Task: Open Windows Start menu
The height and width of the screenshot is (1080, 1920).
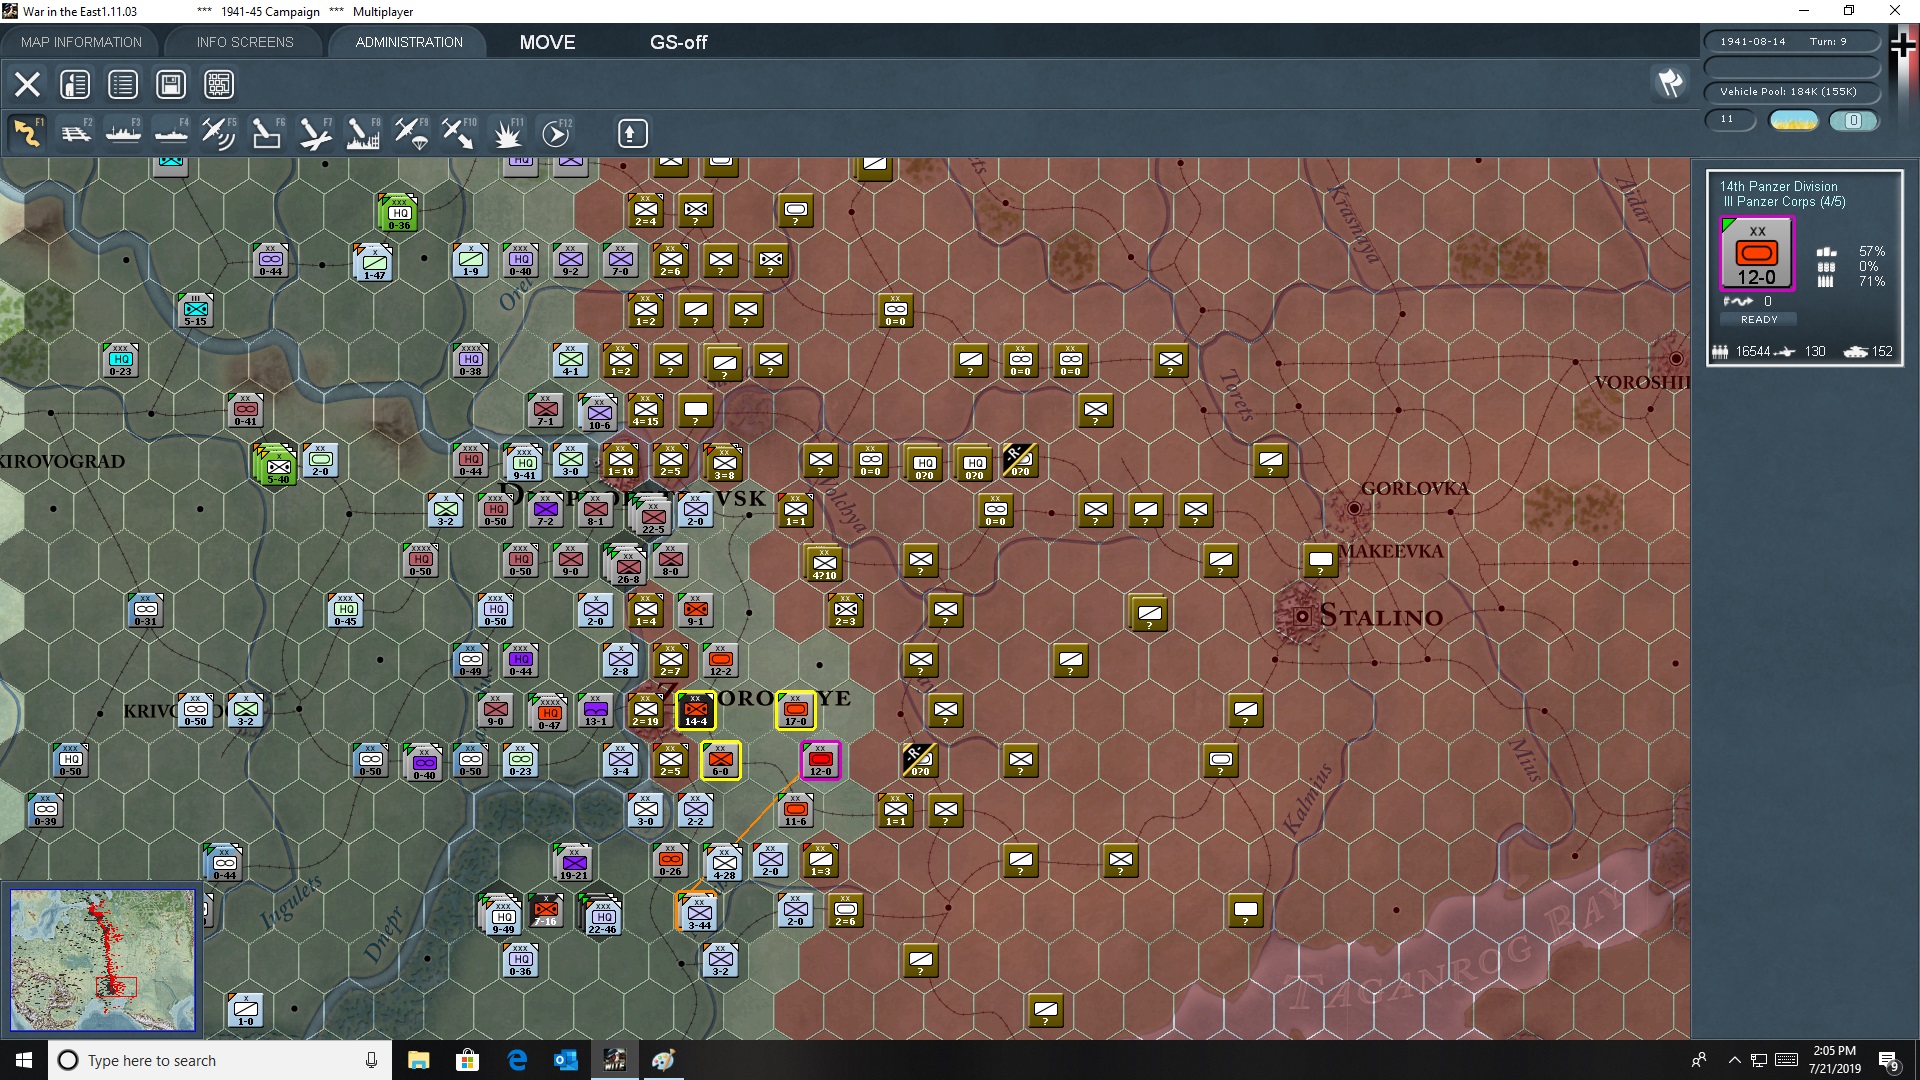Action: 24,1060
